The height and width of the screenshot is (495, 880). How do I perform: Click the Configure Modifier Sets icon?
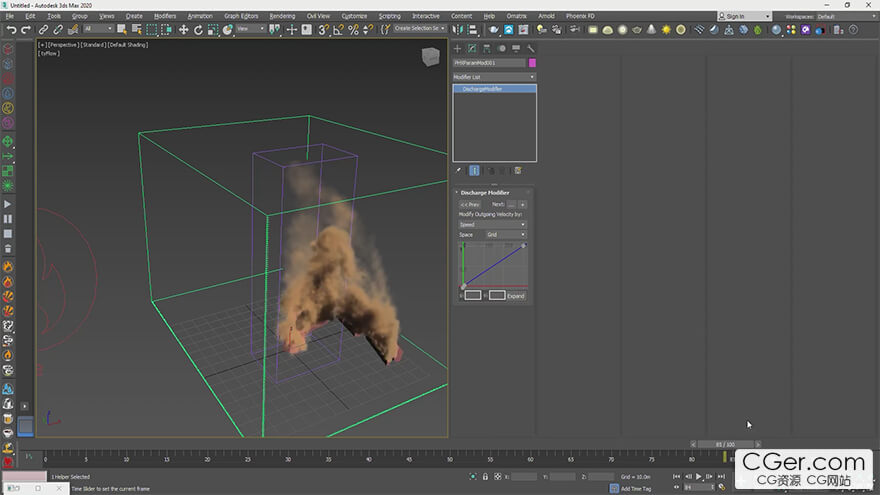coord(518,170)
